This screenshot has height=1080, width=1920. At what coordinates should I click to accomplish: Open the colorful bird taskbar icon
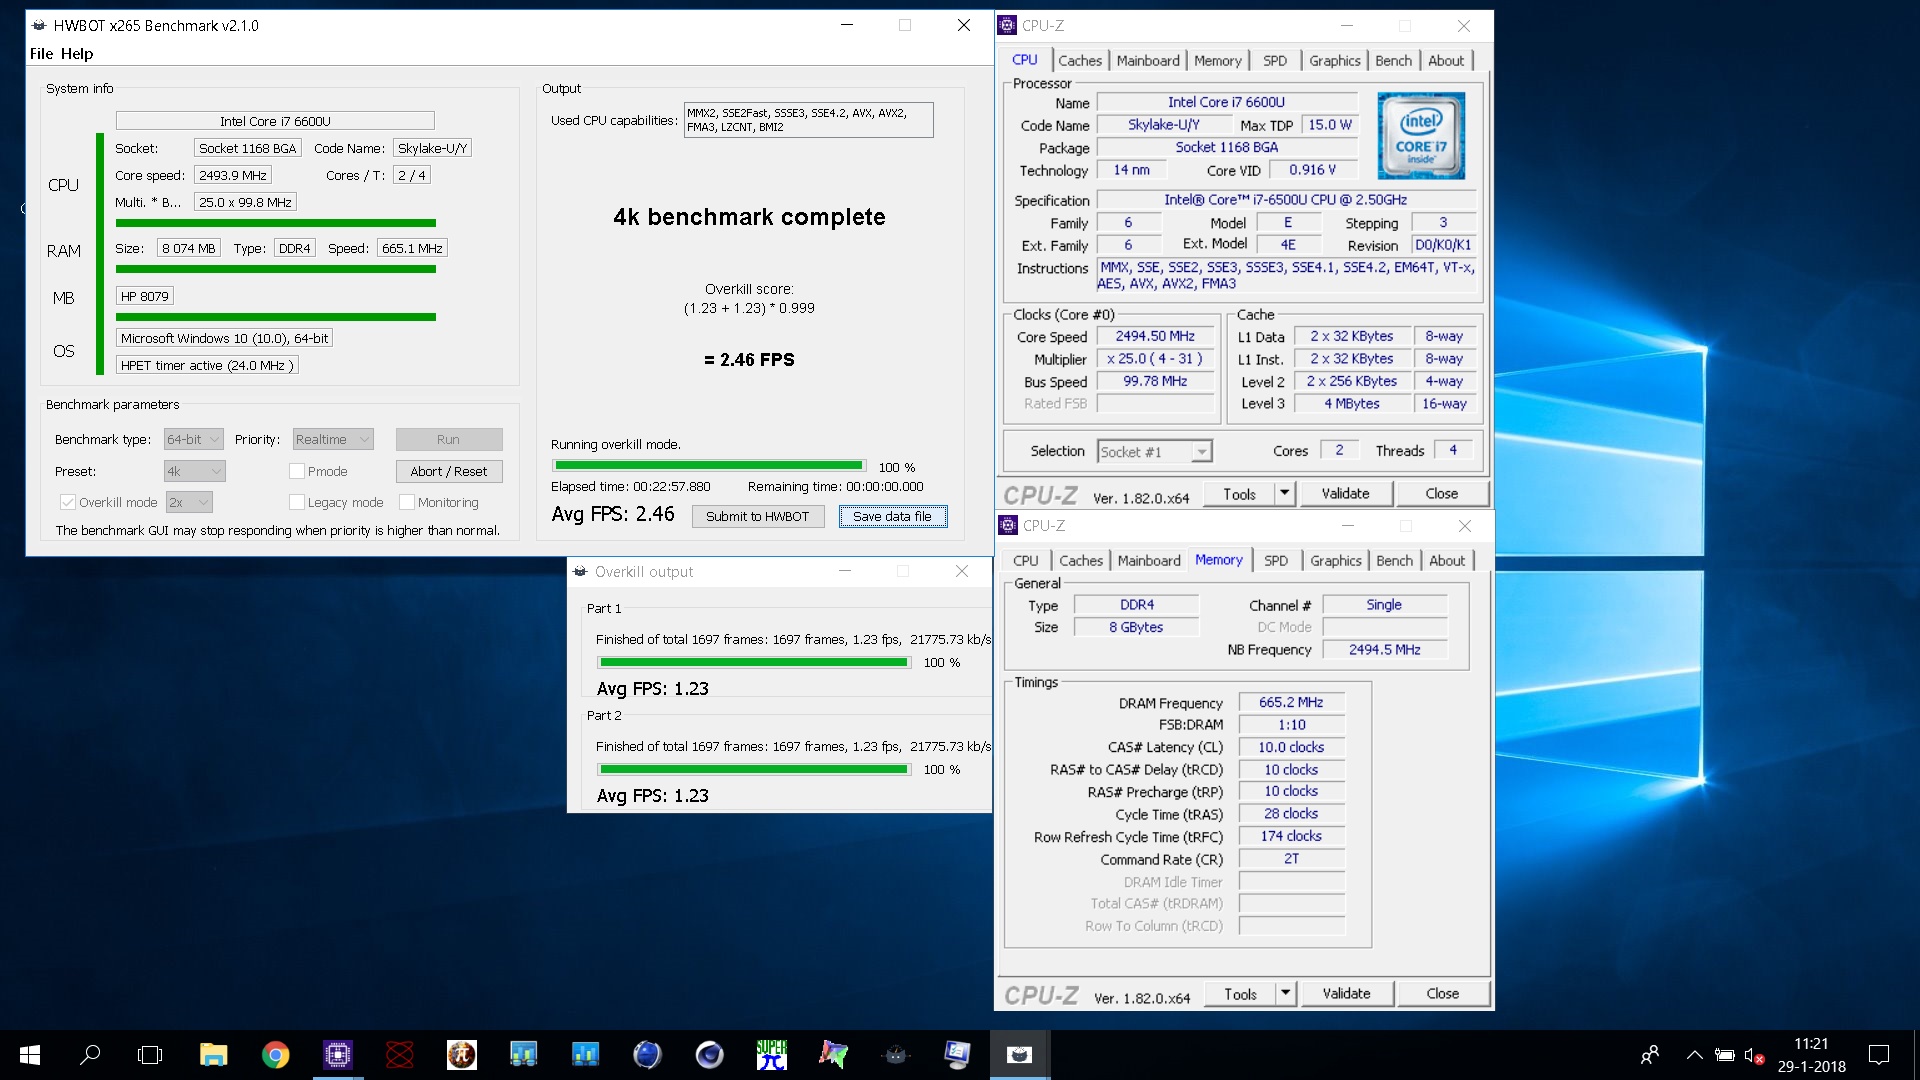[x=833, y=1054]
